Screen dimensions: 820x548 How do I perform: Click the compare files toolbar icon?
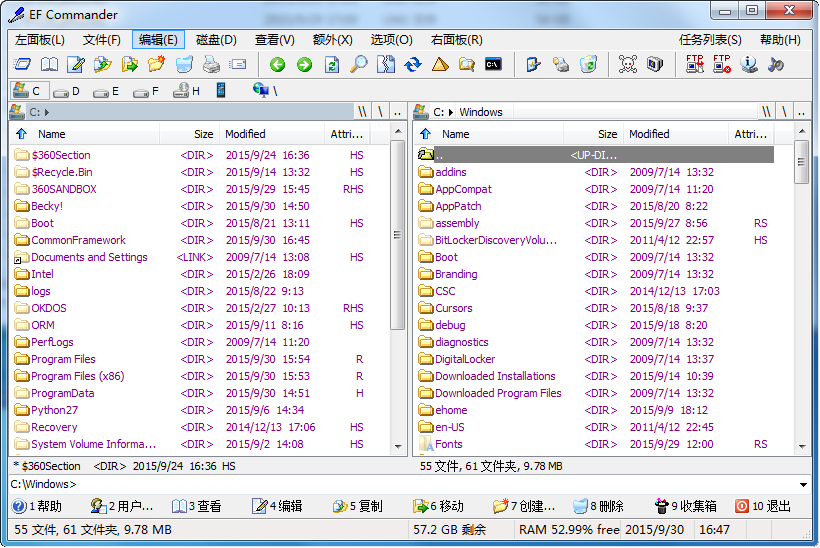pos(386,64)
